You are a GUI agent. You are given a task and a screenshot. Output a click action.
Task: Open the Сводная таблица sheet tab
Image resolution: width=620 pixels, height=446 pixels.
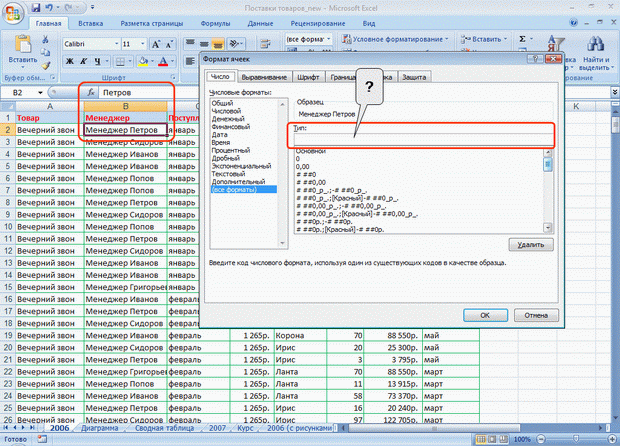click(164, 428)
